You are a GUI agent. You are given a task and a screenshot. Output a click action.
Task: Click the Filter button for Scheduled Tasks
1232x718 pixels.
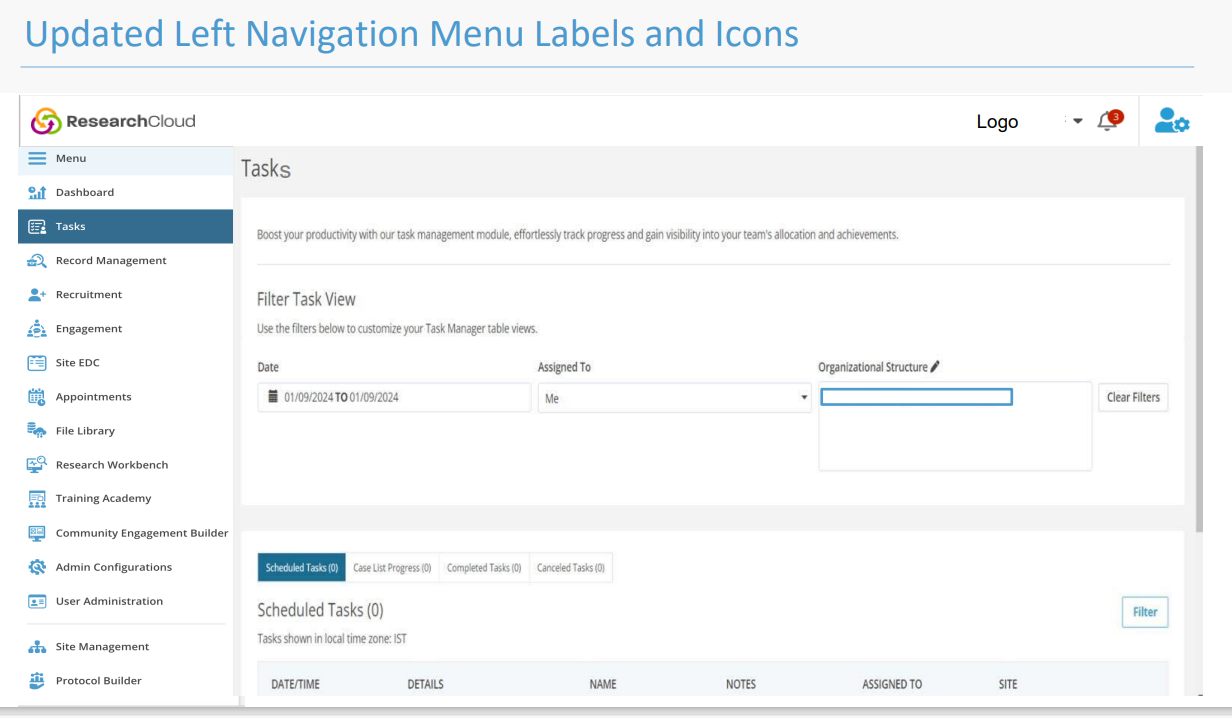click(1145, 612)
